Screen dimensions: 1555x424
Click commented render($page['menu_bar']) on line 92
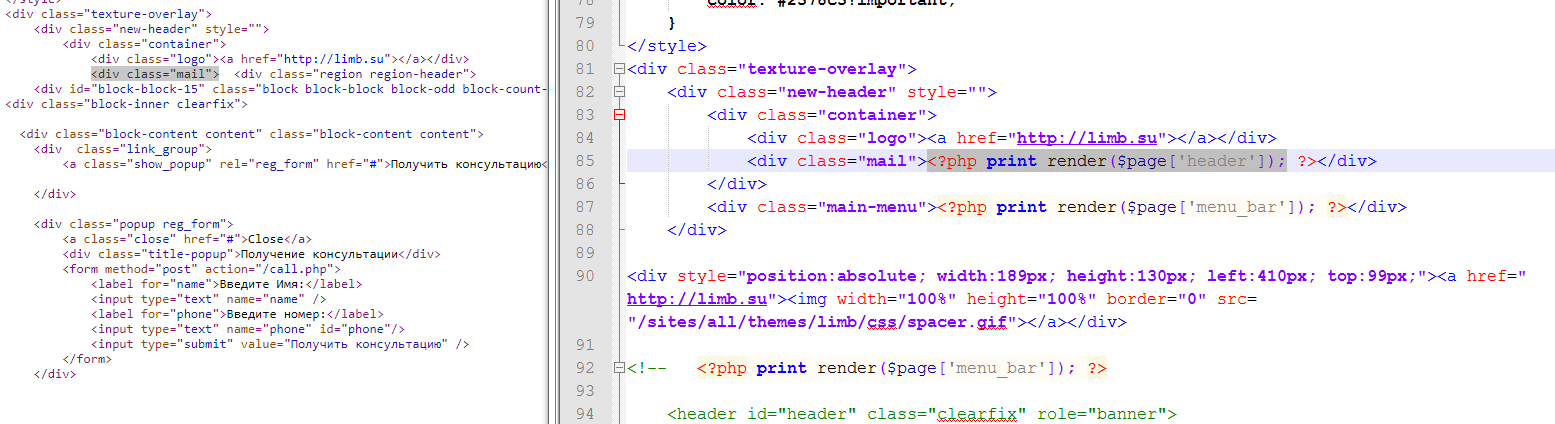click(x=902, y=368)
